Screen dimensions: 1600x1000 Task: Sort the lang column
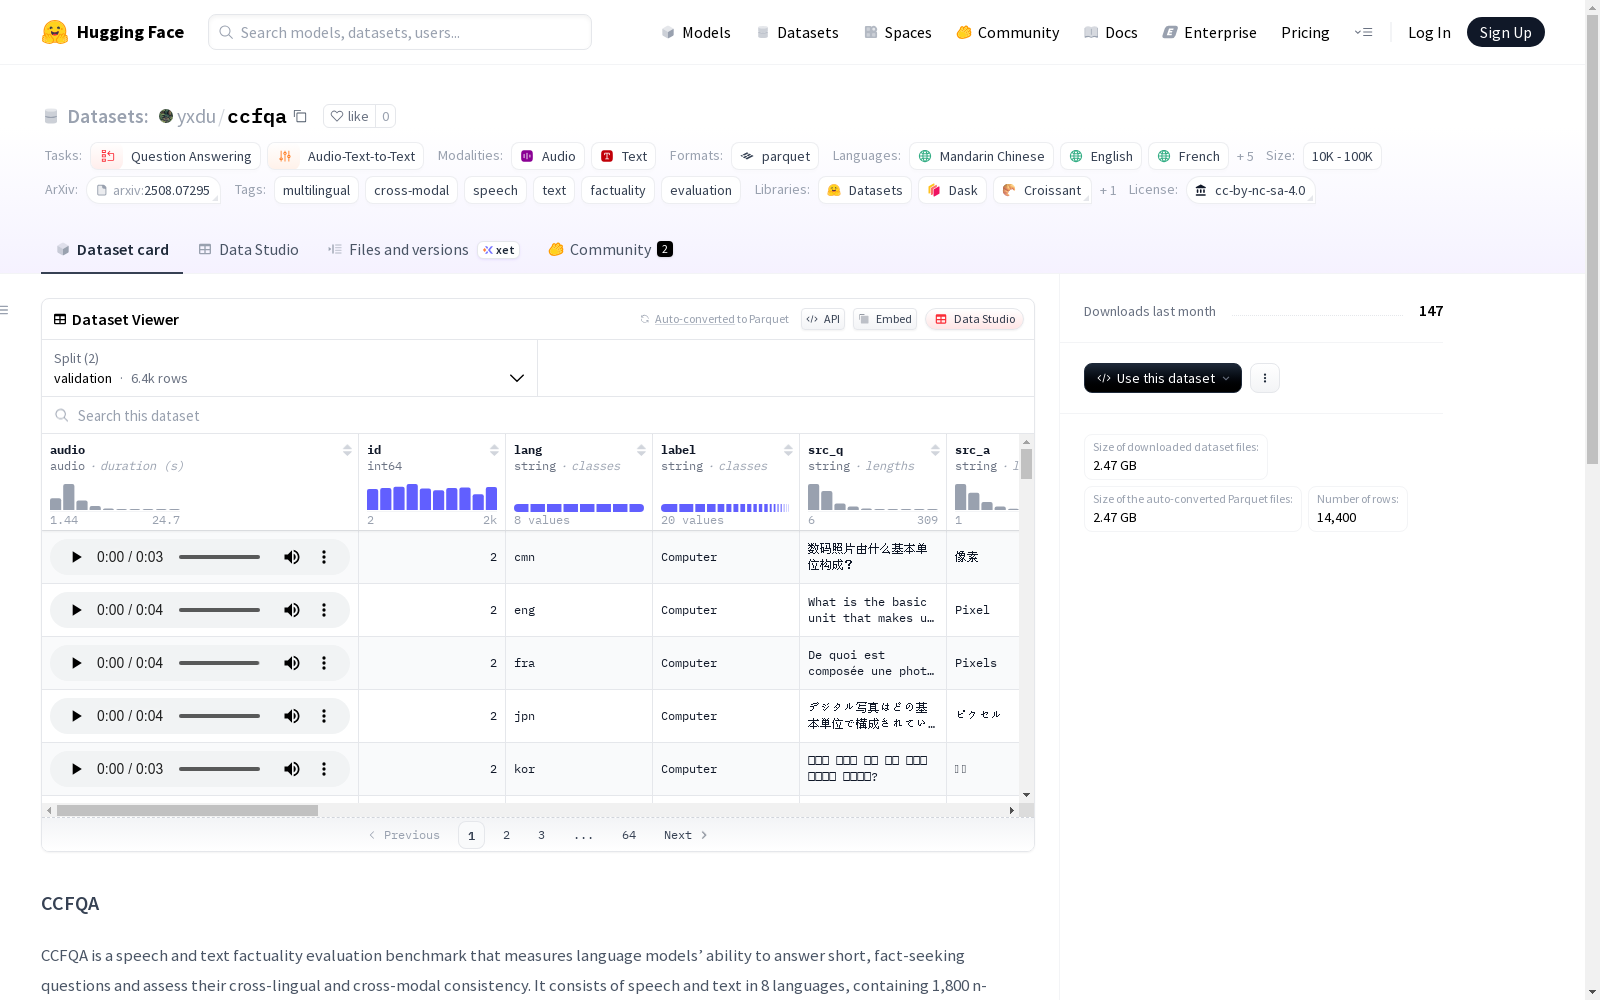click(641, 450)
